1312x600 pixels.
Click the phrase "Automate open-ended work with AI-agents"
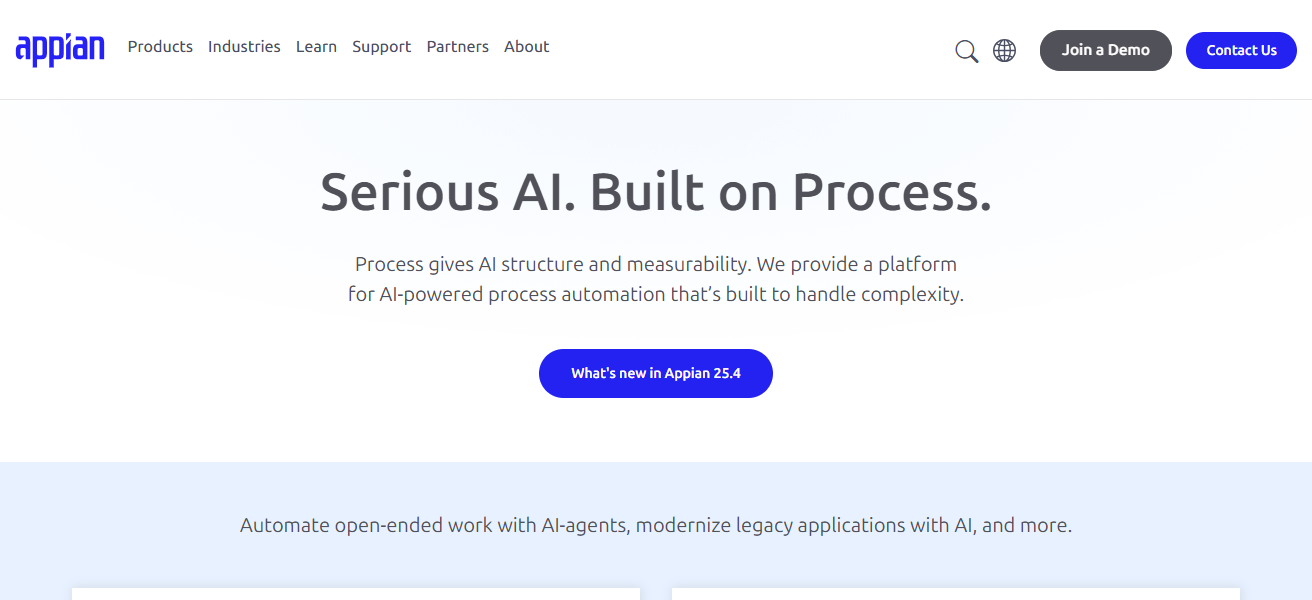click(434, 525)
